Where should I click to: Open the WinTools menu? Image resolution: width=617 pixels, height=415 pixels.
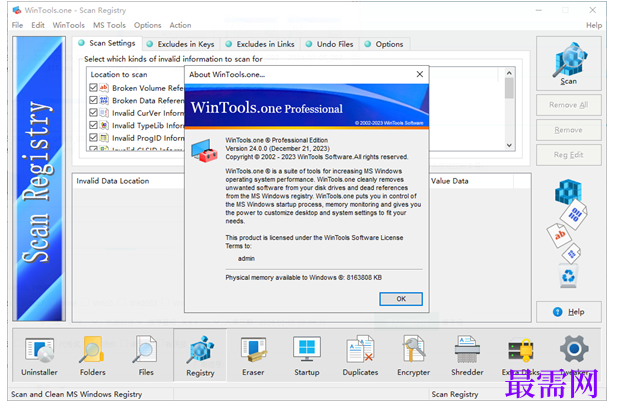click(68, 25)
